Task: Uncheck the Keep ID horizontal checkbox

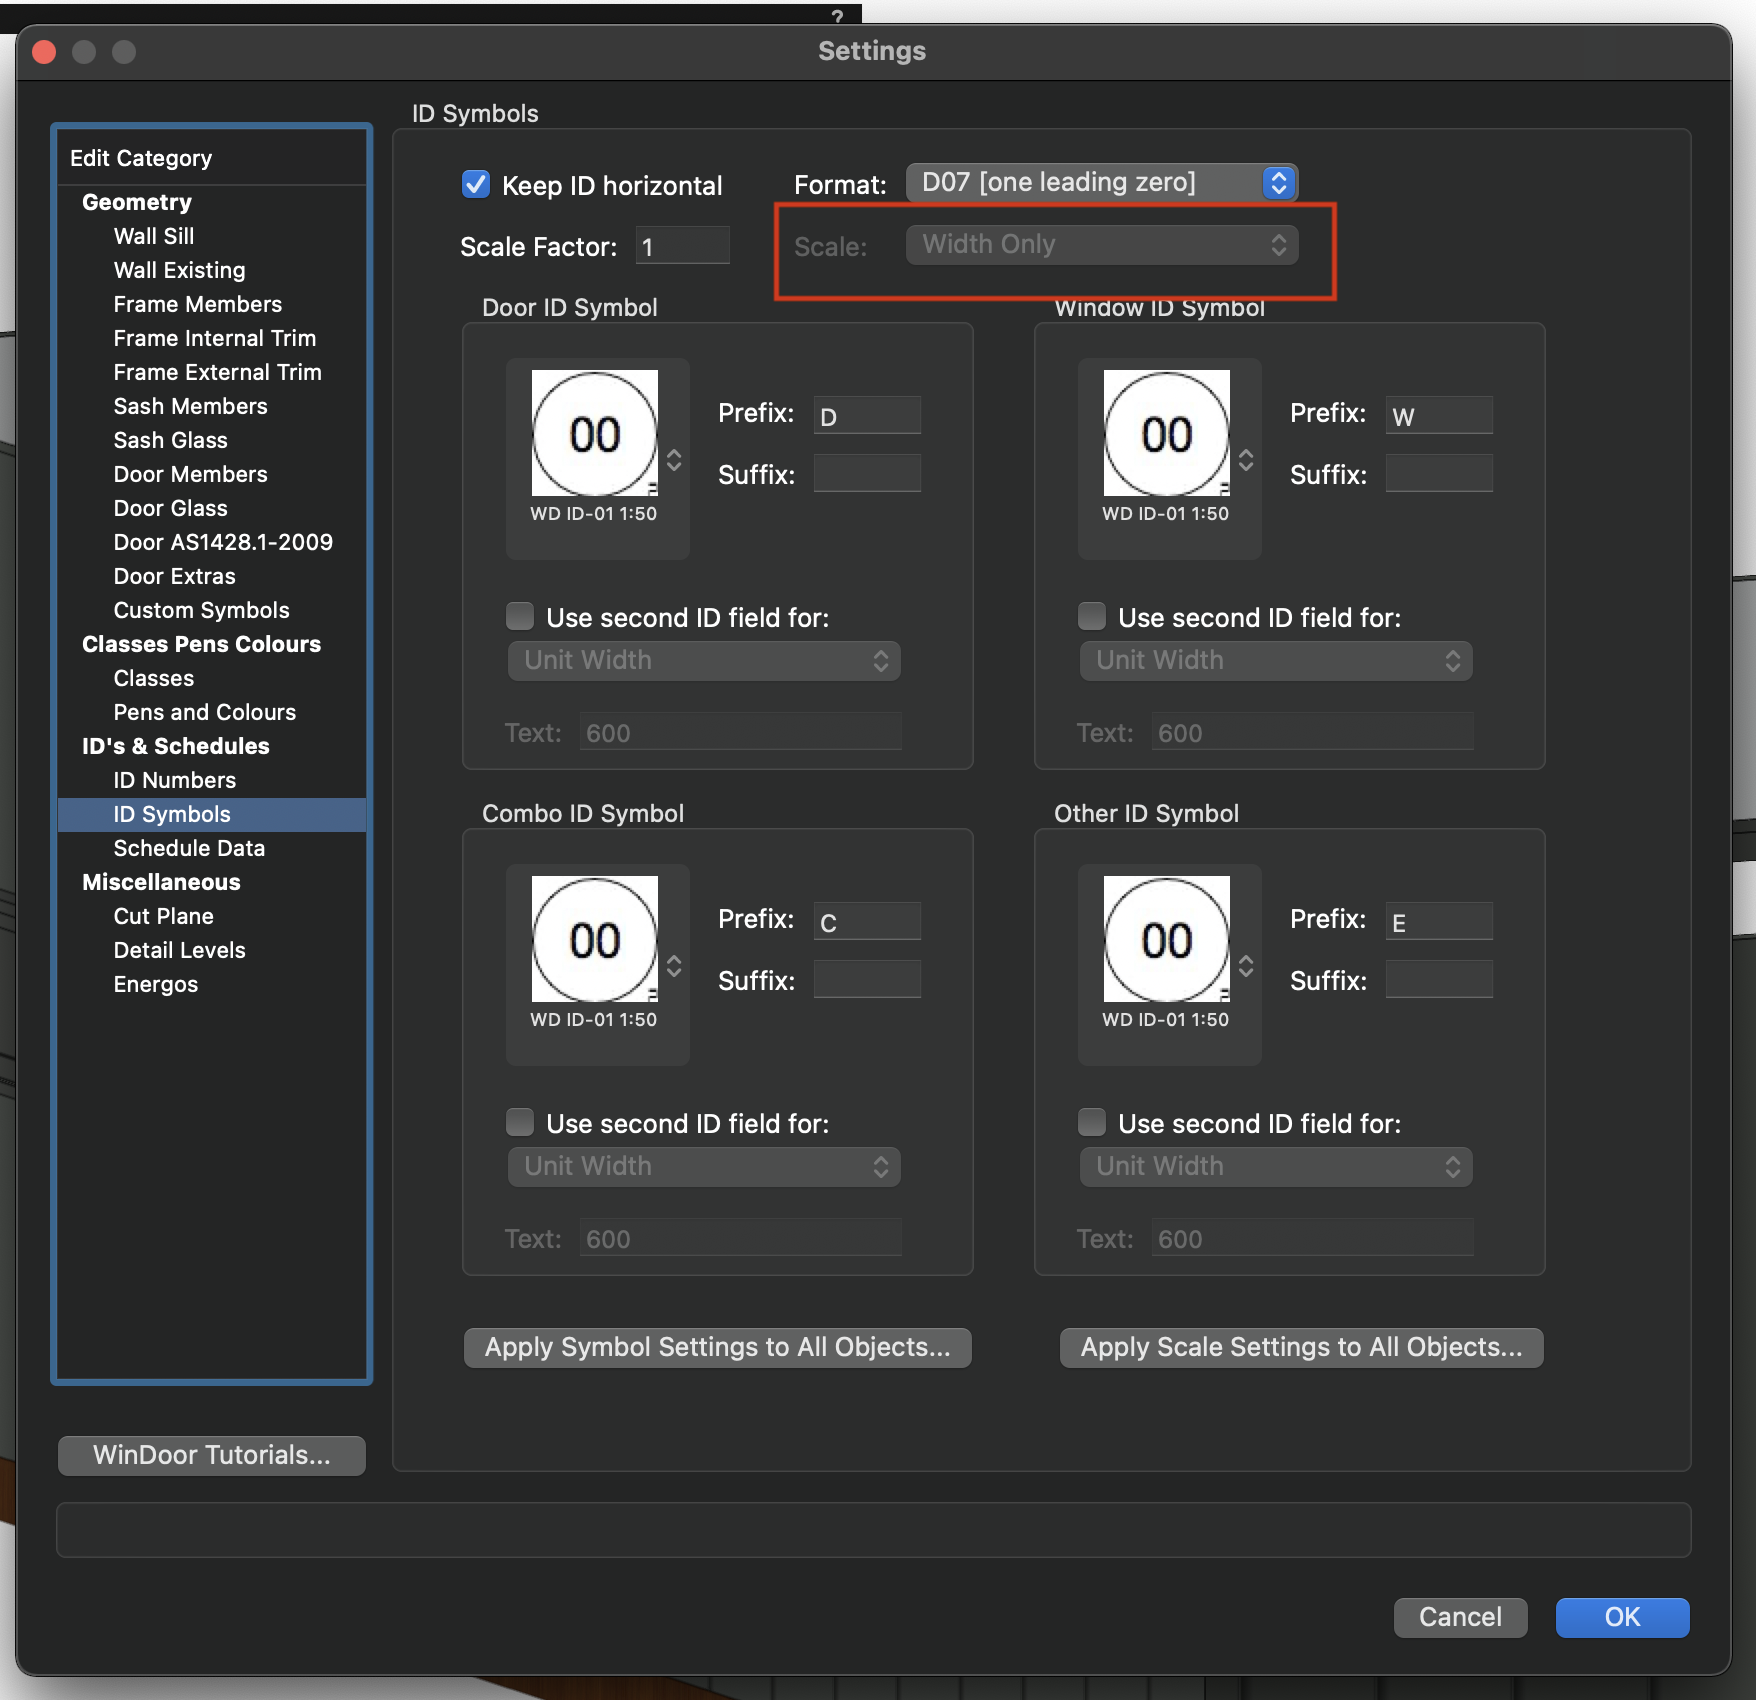Action: click(476, 185)
